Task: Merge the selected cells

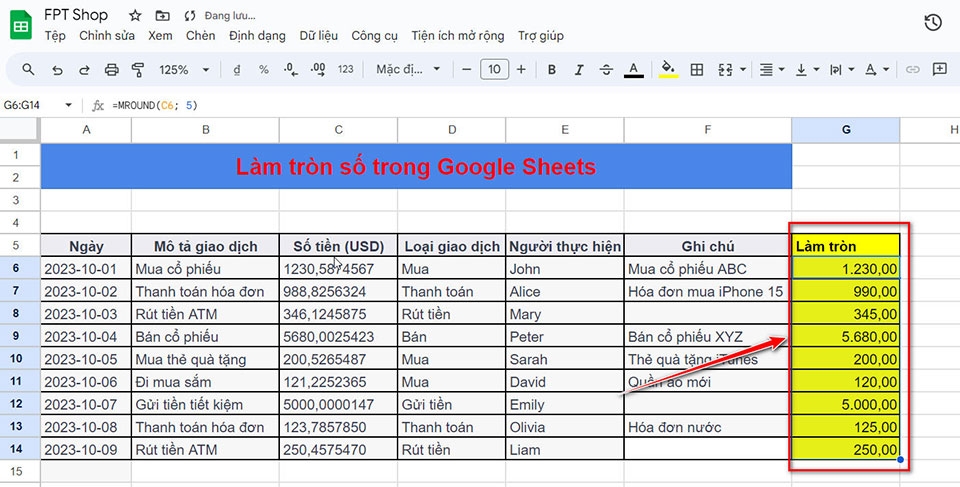Action: pos(726,70)
